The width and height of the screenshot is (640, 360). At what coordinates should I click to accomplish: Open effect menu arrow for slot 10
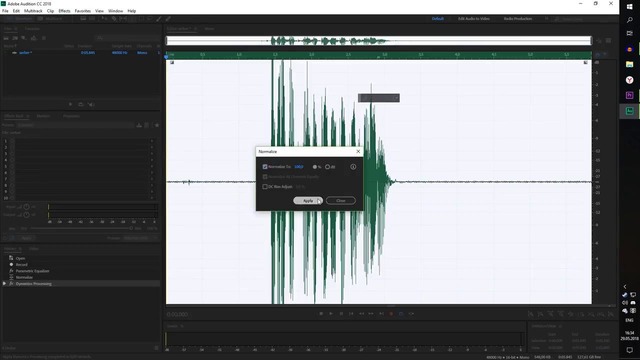pyautogui.click(x=152, y=198)
